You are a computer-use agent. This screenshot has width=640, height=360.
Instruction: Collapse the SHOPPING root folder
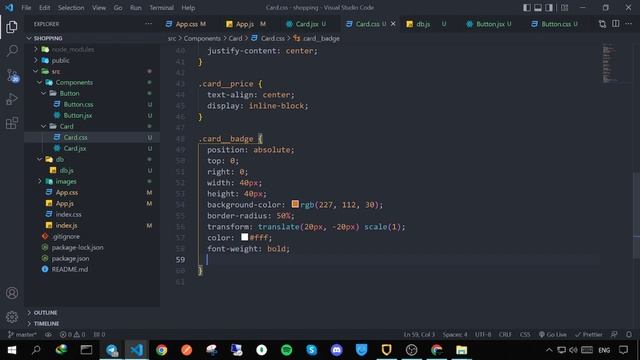(x=29, y=38)
